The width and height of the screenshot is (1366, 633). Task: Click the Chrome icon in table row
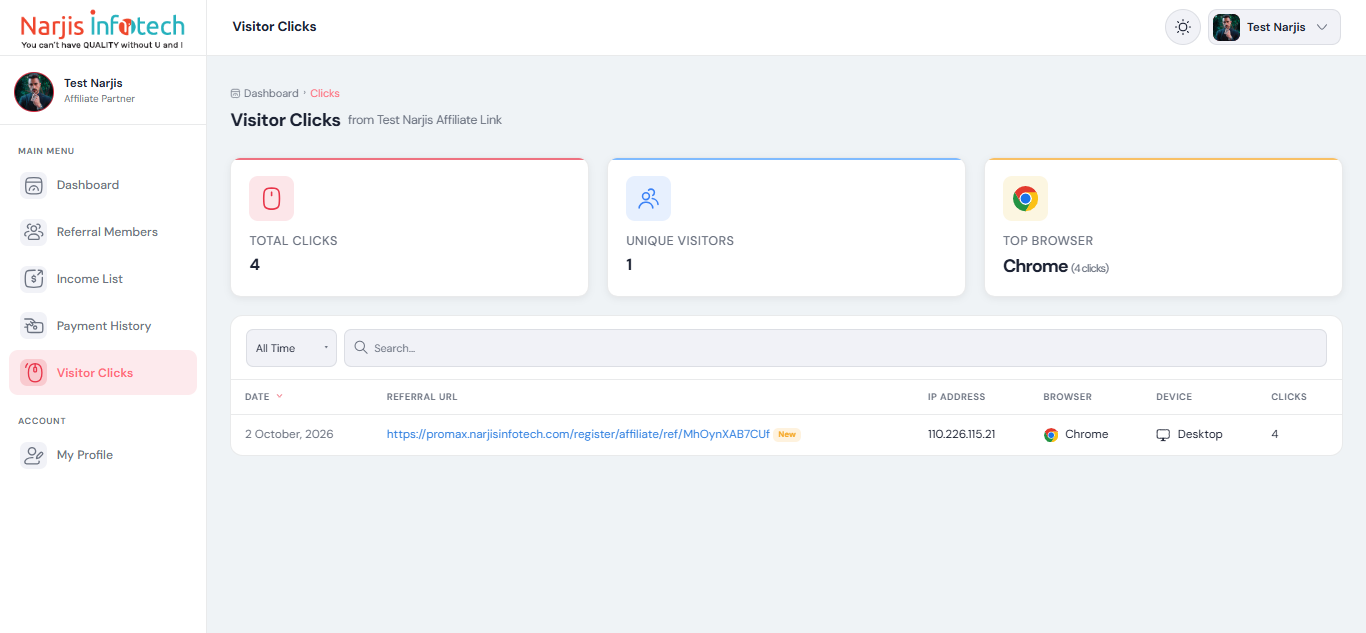pos(1051,435)
